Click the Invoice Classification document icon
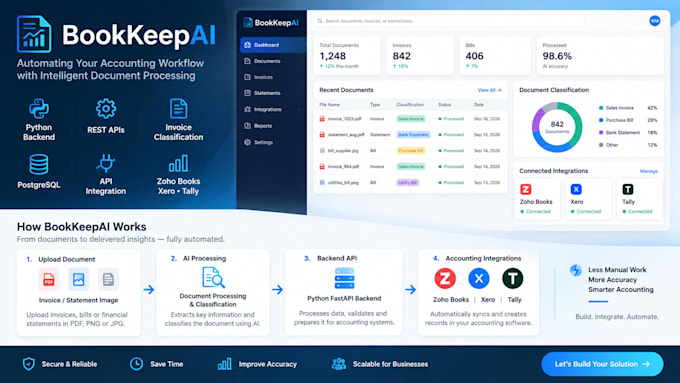This screenshot has height=383, width=680. click(x=178, y=108)
